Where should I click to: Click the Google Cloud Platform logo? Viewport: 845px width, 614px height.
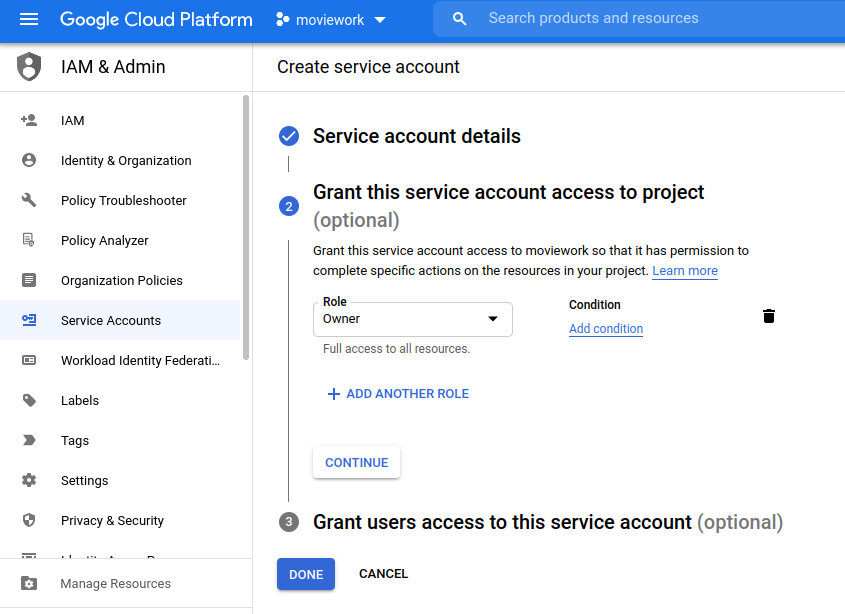156,19
